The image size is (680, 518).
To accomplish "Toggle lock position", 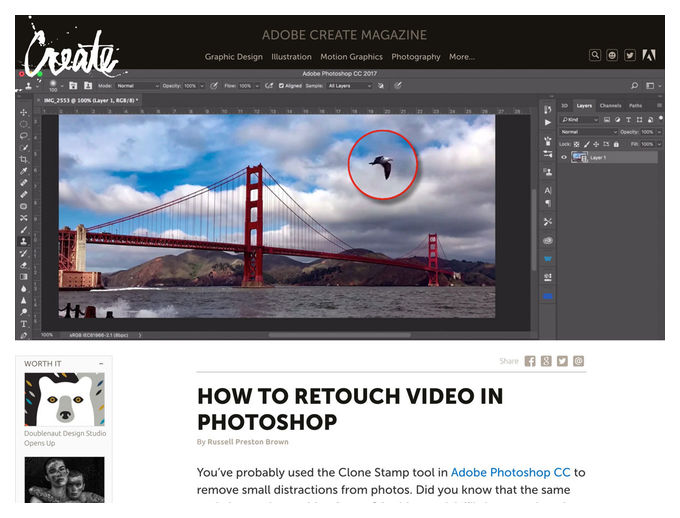I will click(596, 144).
